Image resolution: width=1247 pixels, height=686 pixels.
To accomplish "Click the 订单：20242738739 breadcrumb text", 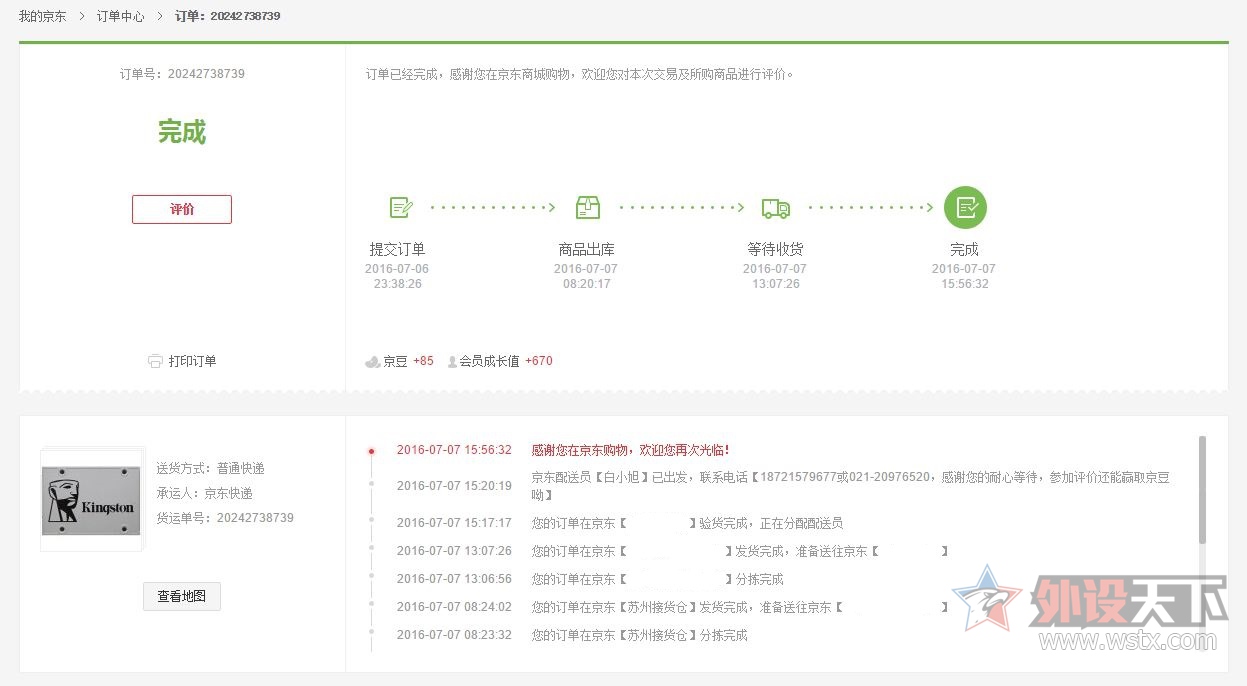I will (x=227, y=16).
